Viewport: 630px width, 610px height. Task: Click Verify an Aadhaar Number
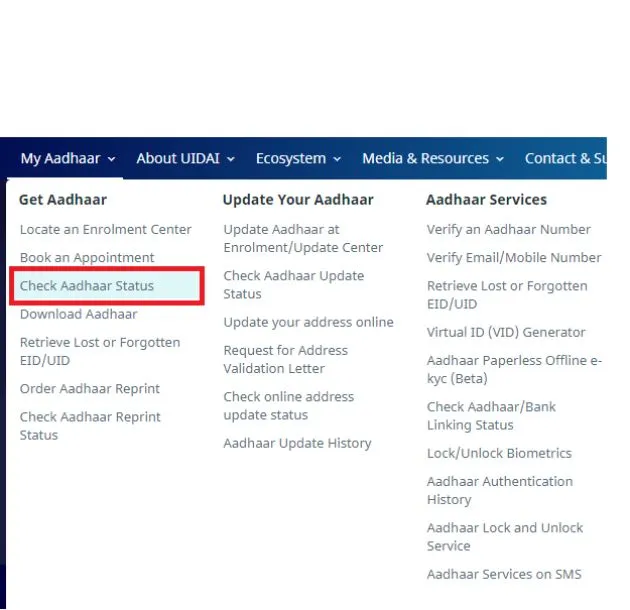click(x=508, y=229)
